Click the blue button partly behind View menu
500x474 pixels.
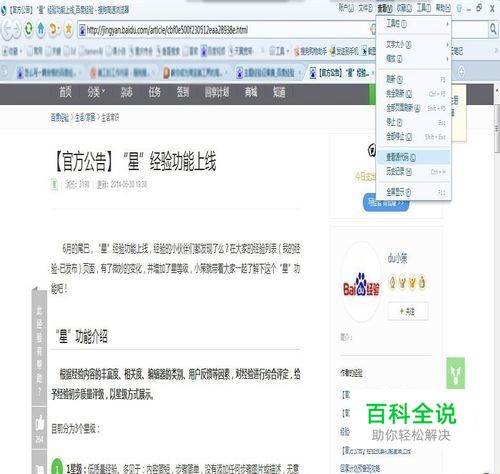click(386, 203)
